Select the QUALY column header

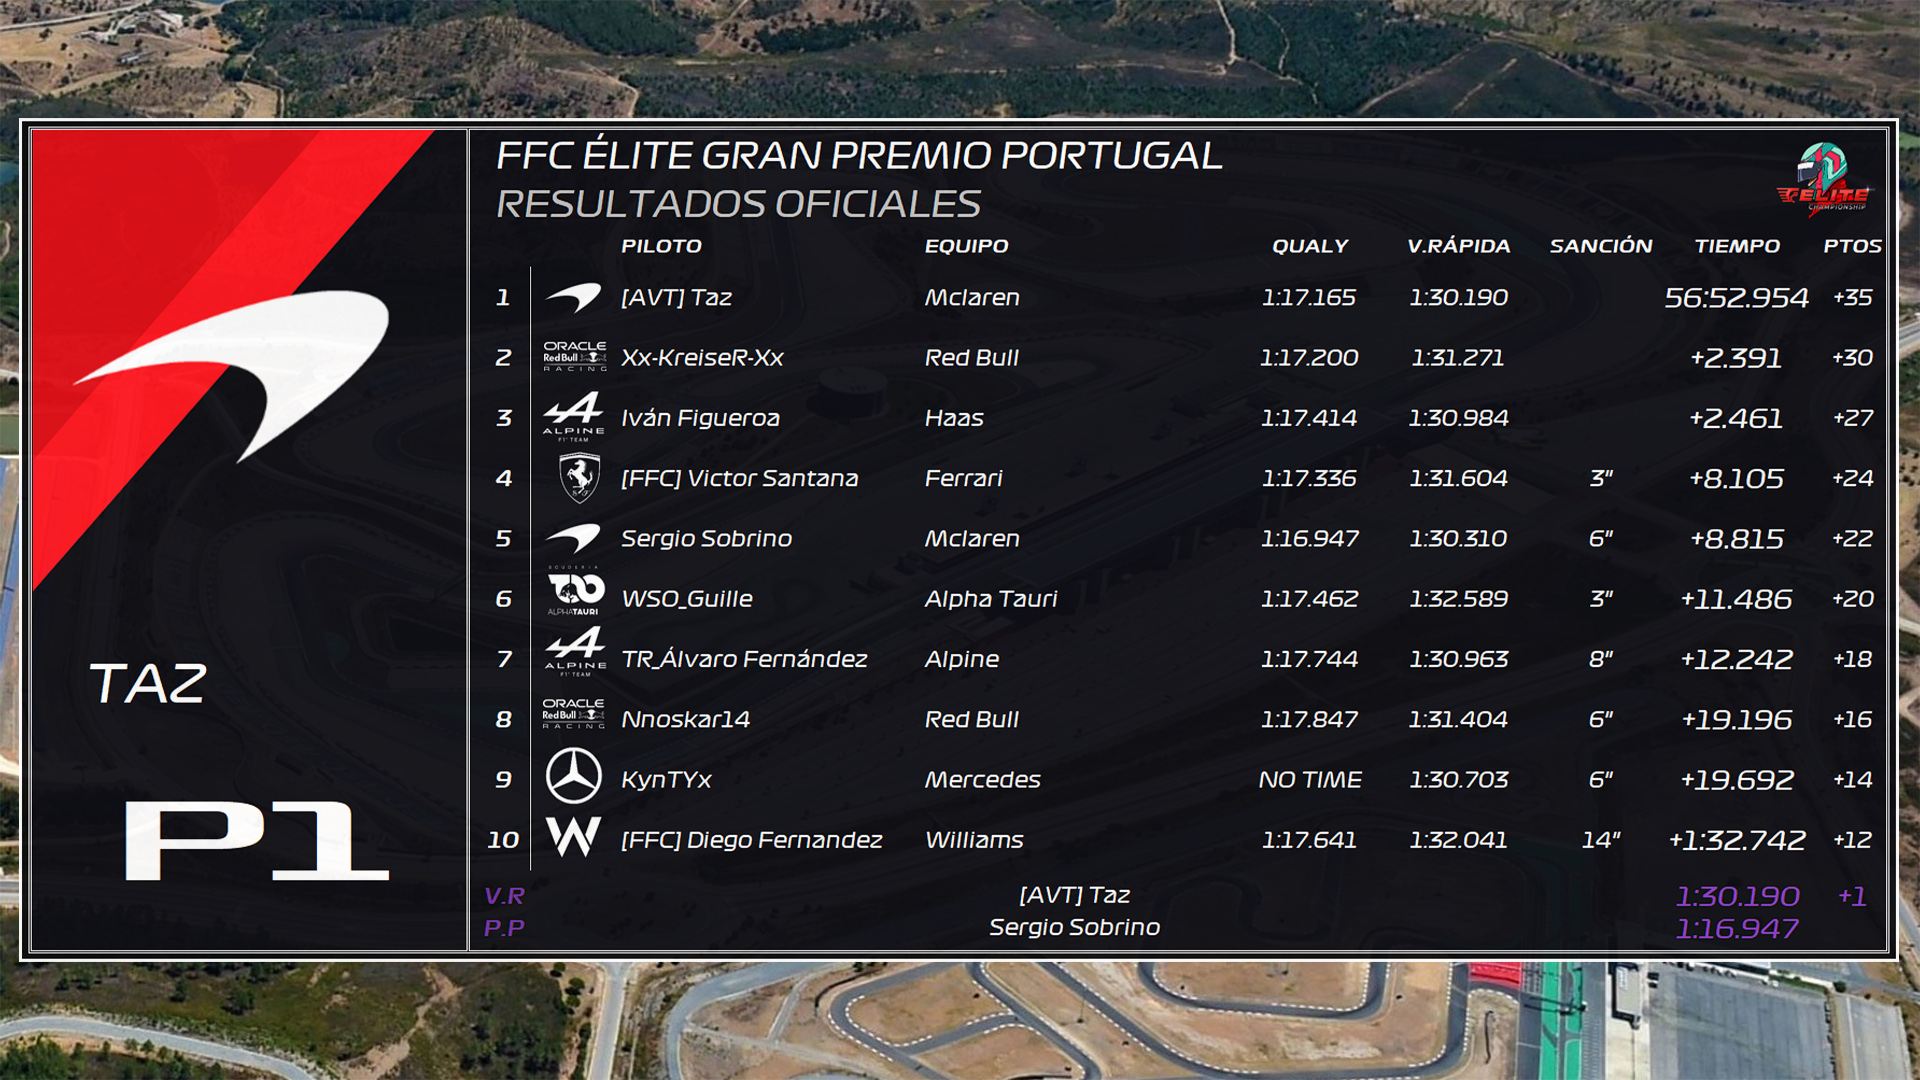click(1310, 246)
